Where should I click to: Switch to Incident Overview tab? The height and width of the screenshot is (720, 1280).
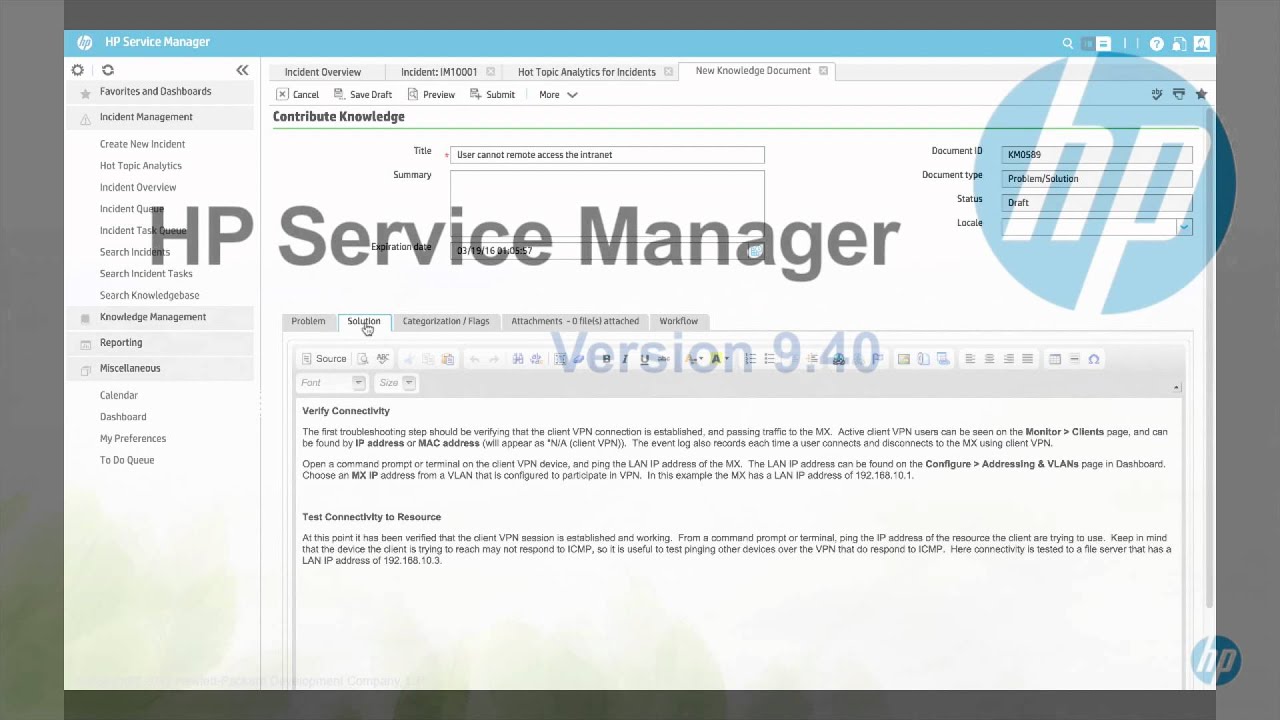pos(323,72)
